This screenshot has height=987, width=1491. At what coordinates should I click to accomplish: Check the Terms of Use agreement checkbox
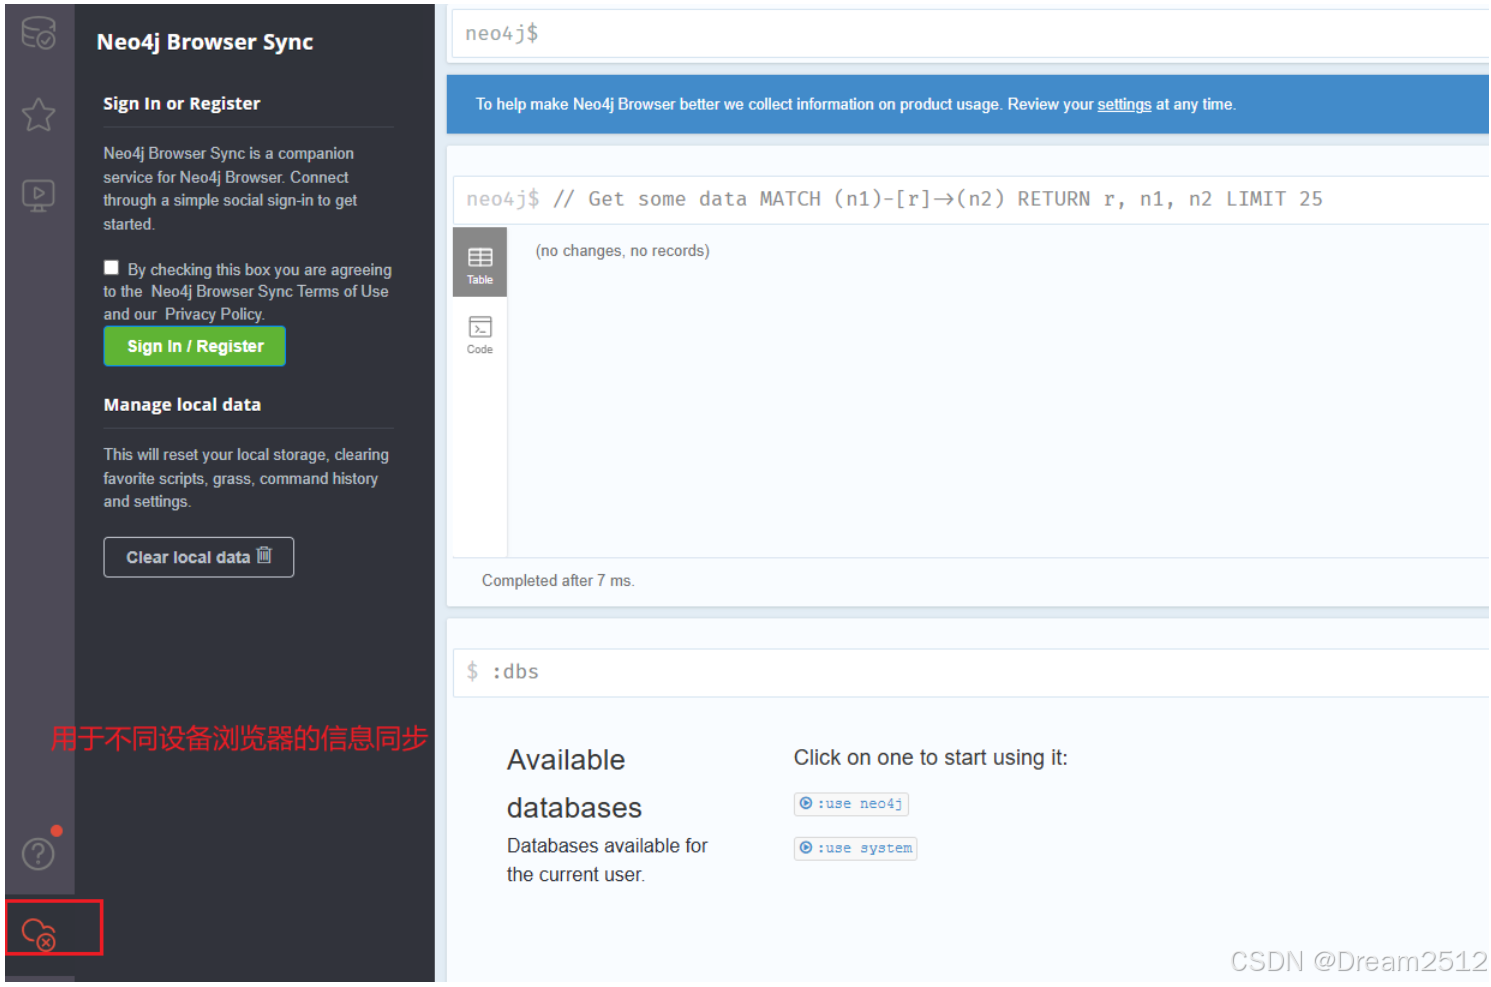click(x=111, y=267)
